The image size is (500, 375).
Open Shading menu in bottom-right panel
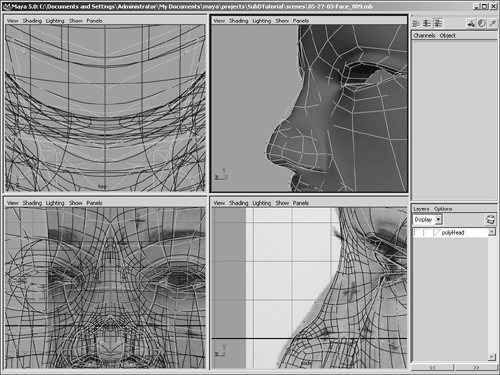click(x=238, y=203)
